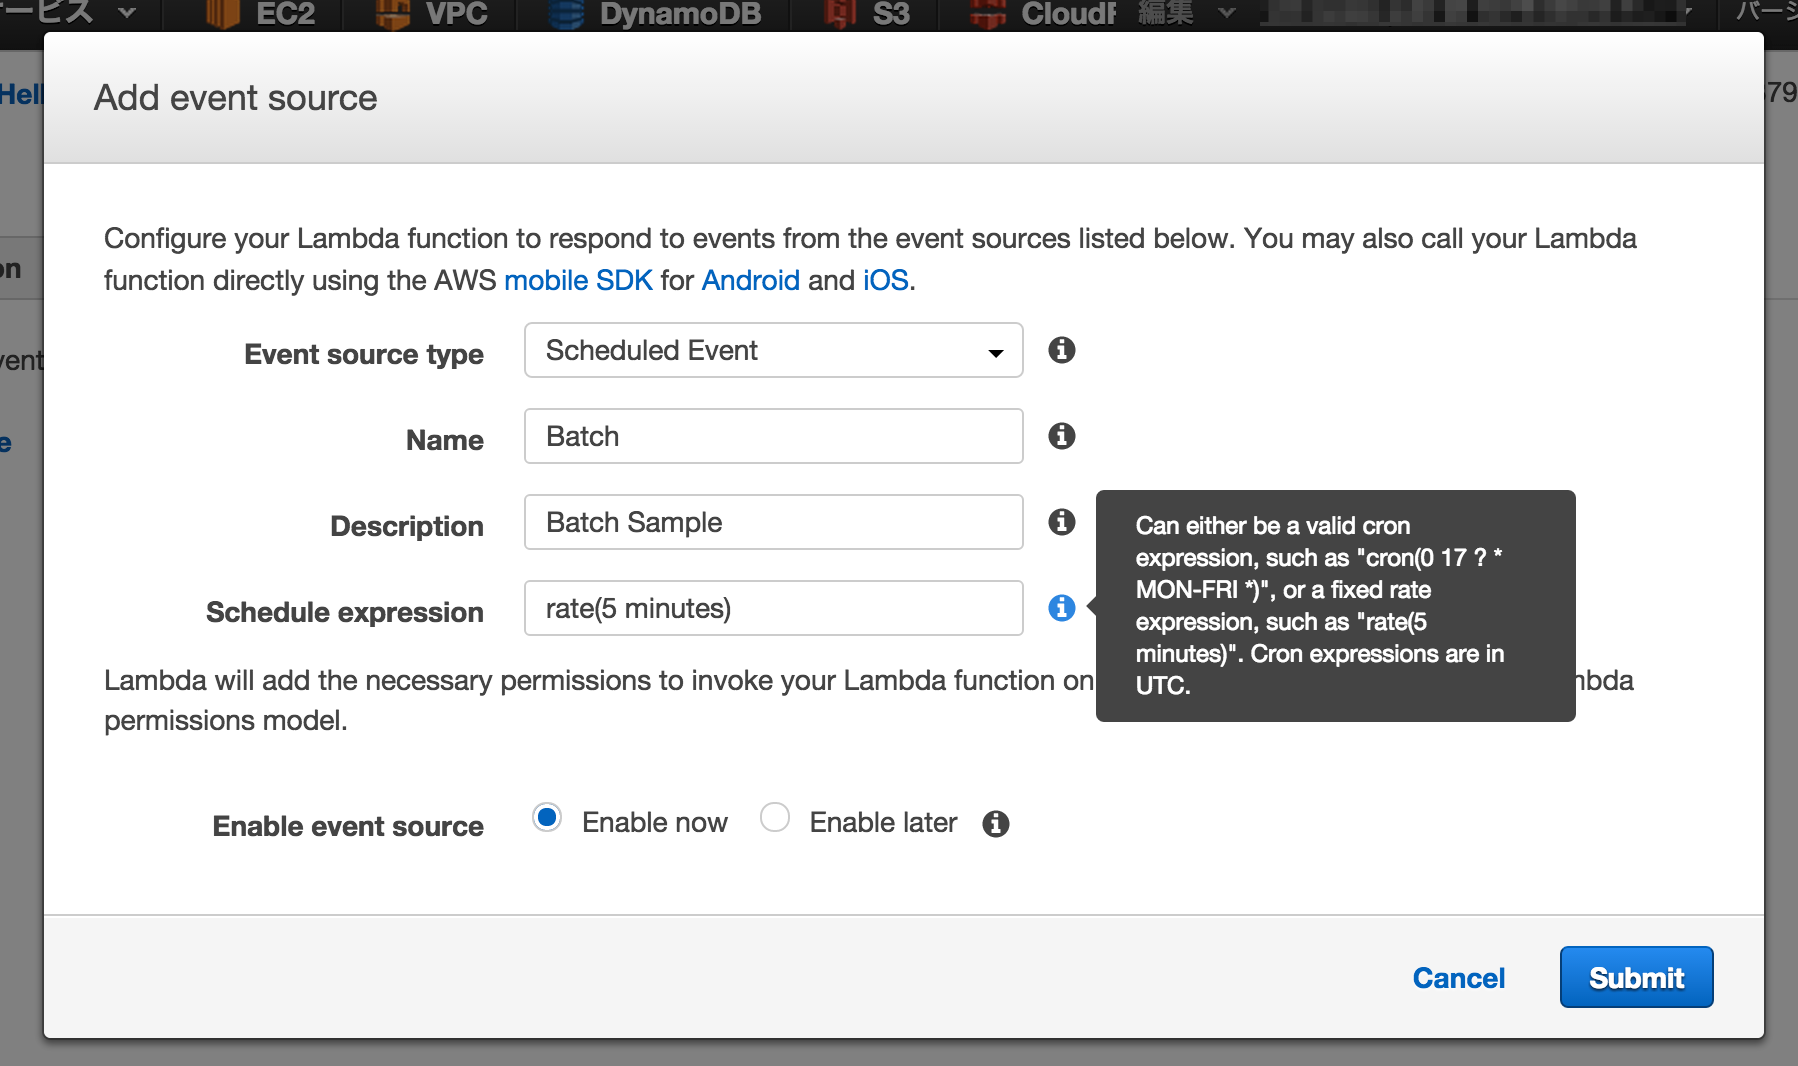Open the mobile SDK link
Viewport: 1798px width, 1066px height.
click(x=579, y=281)
